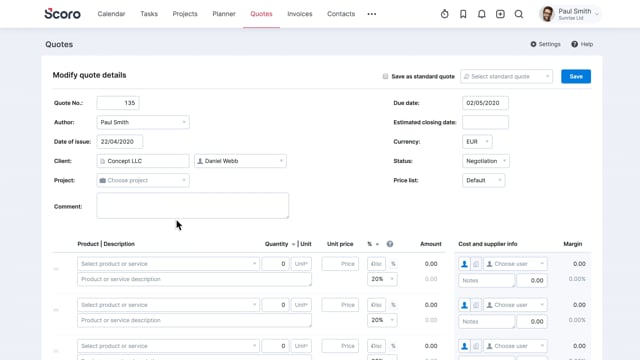
Task: Open the Currency dropdown EUR
Action: click(477, 142)
